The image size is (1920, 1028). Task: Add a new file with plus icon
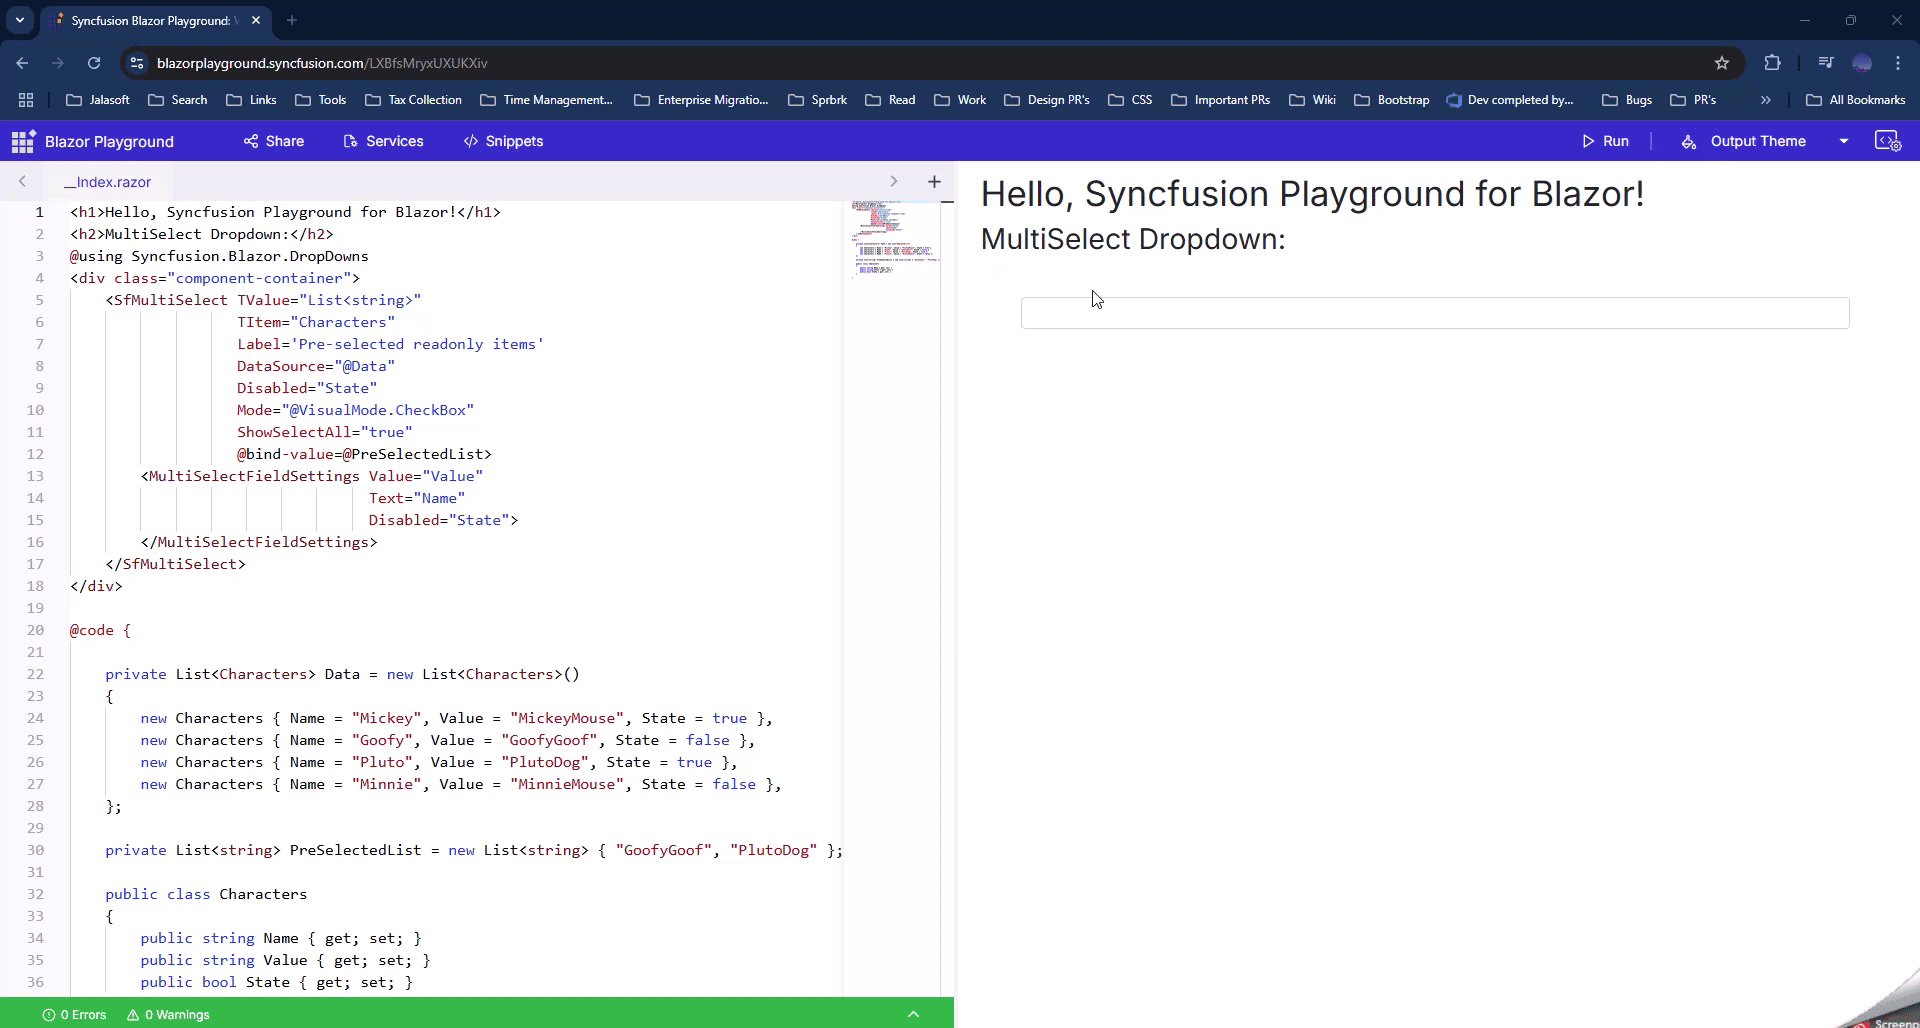point(934,181)
